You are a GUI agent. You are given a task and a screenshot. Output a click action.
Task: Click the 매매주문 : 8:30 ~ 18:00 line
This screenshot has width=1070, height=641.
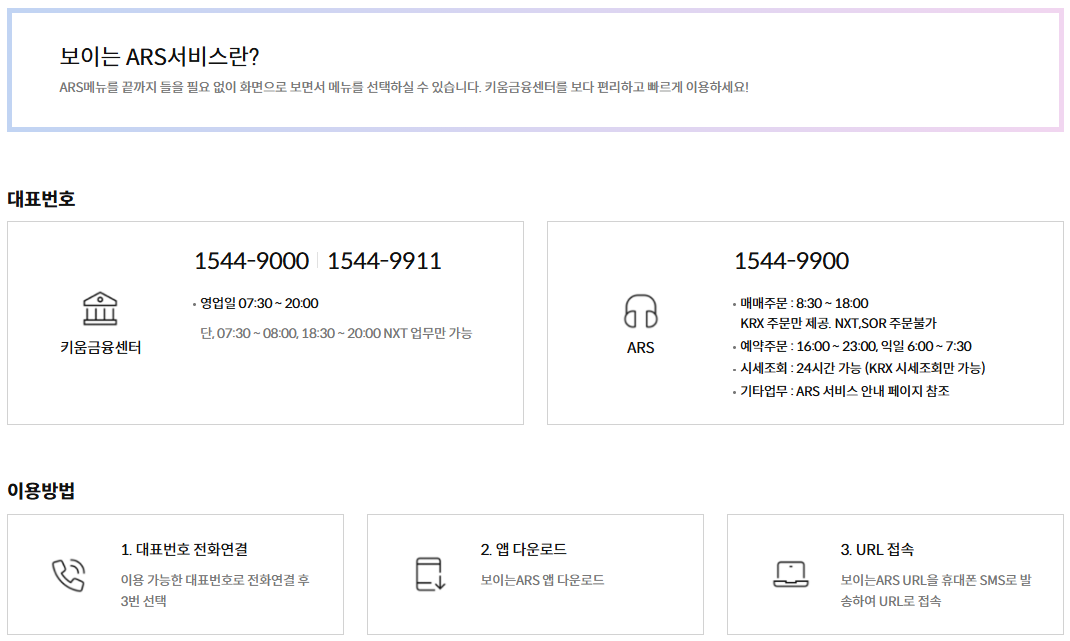[x=804, y=303]
